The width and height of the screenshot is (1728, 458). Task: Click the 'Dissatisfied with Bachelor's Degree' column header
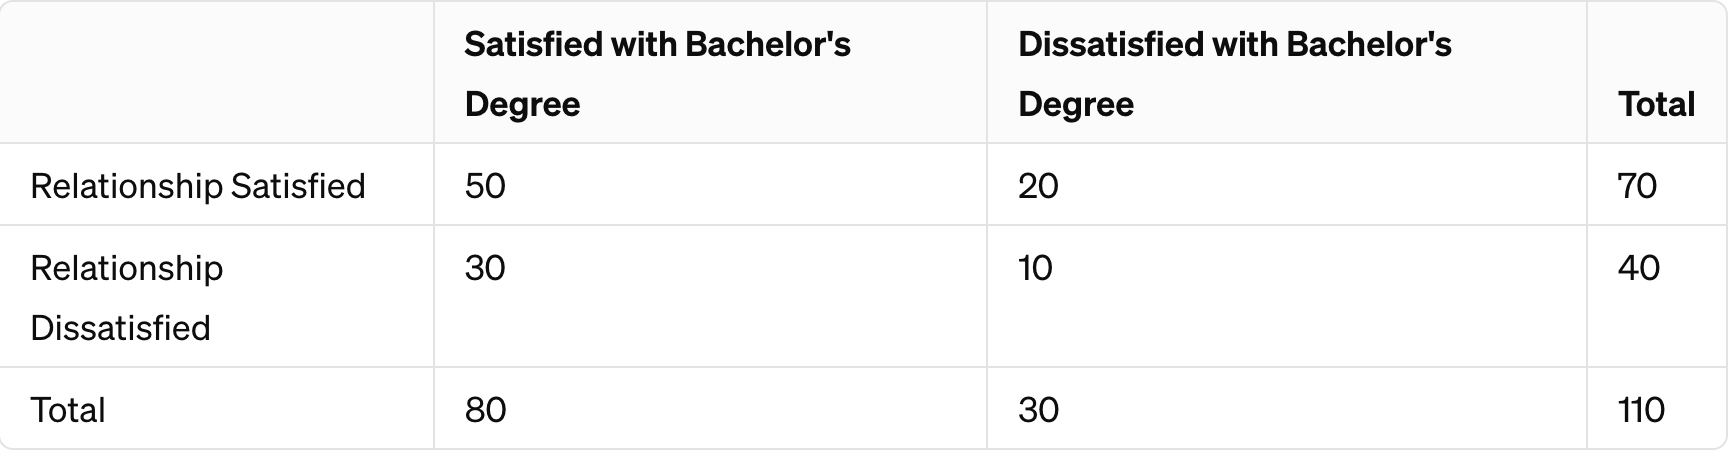1234,74
